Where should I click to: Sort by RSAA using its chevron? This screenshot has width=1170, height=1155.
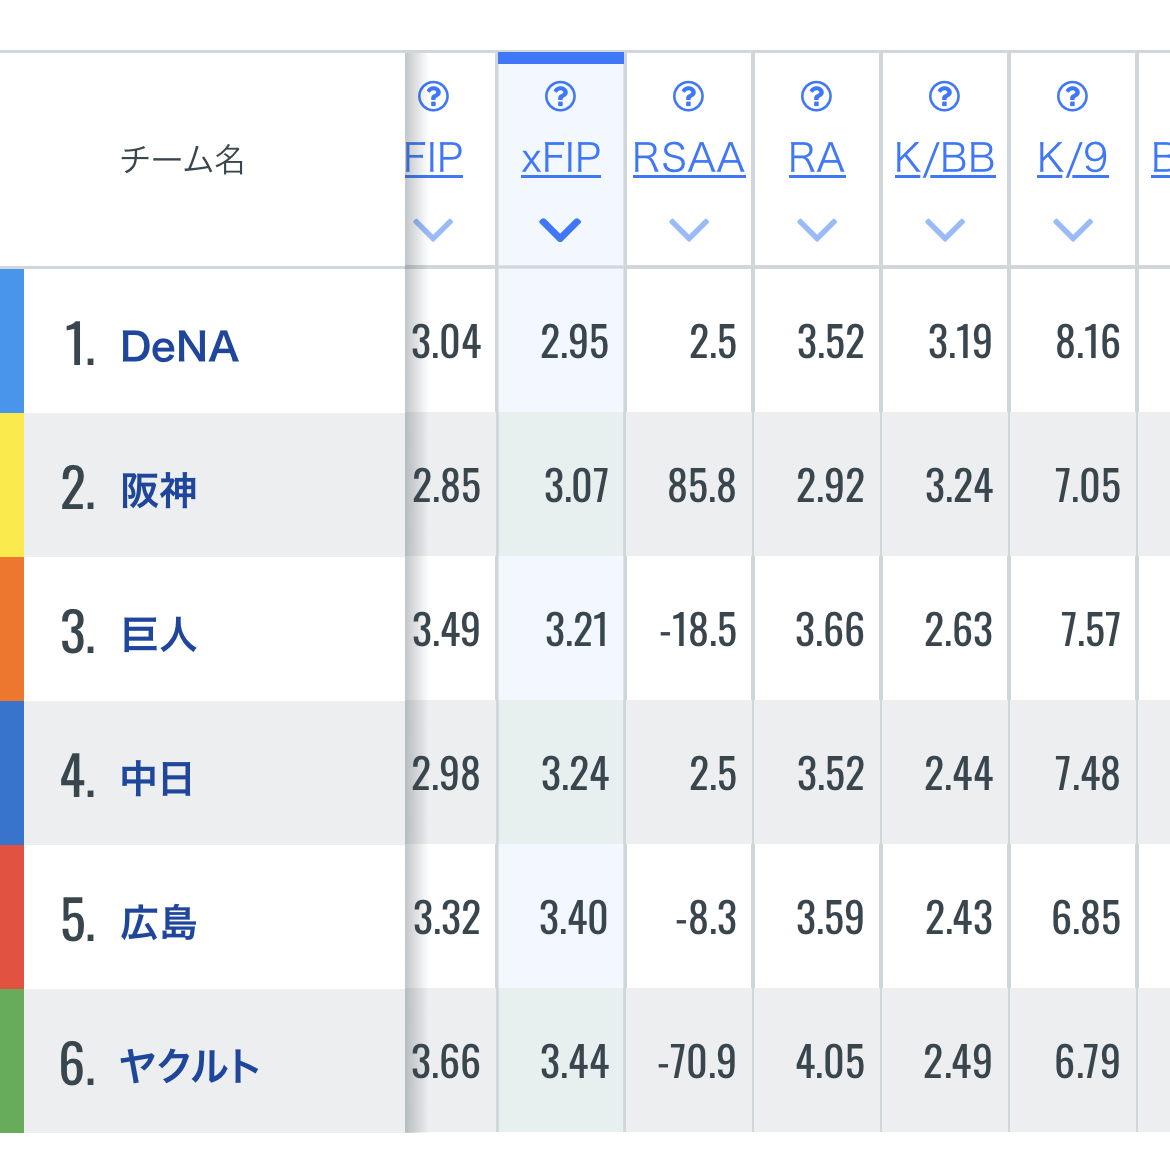pos(688,230)
